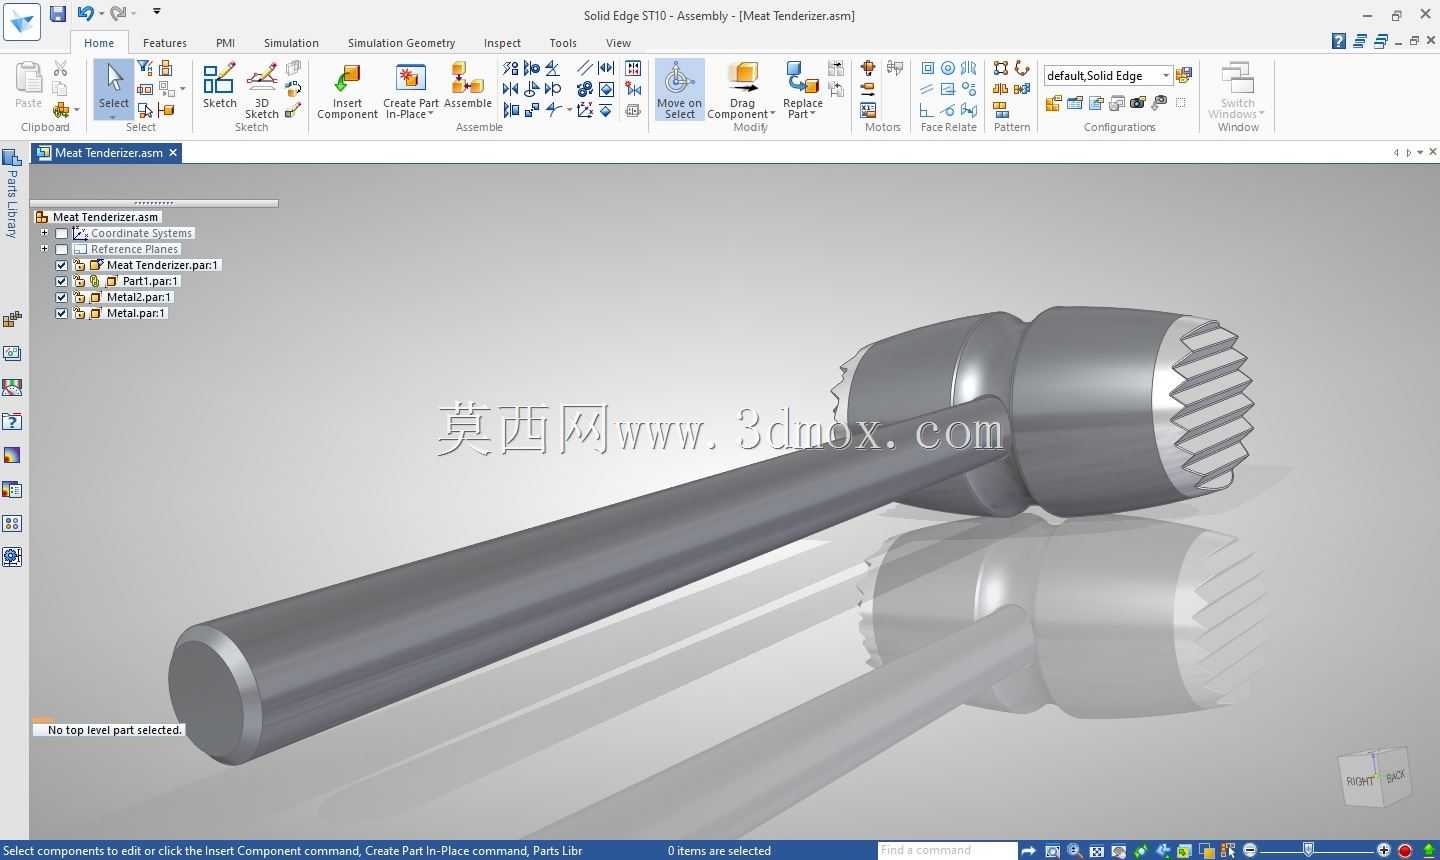The height and width of the screenshot is (860, 1440).
Task: Click the Assemble command
Action: pyautogui.click(x=468, y=86)
